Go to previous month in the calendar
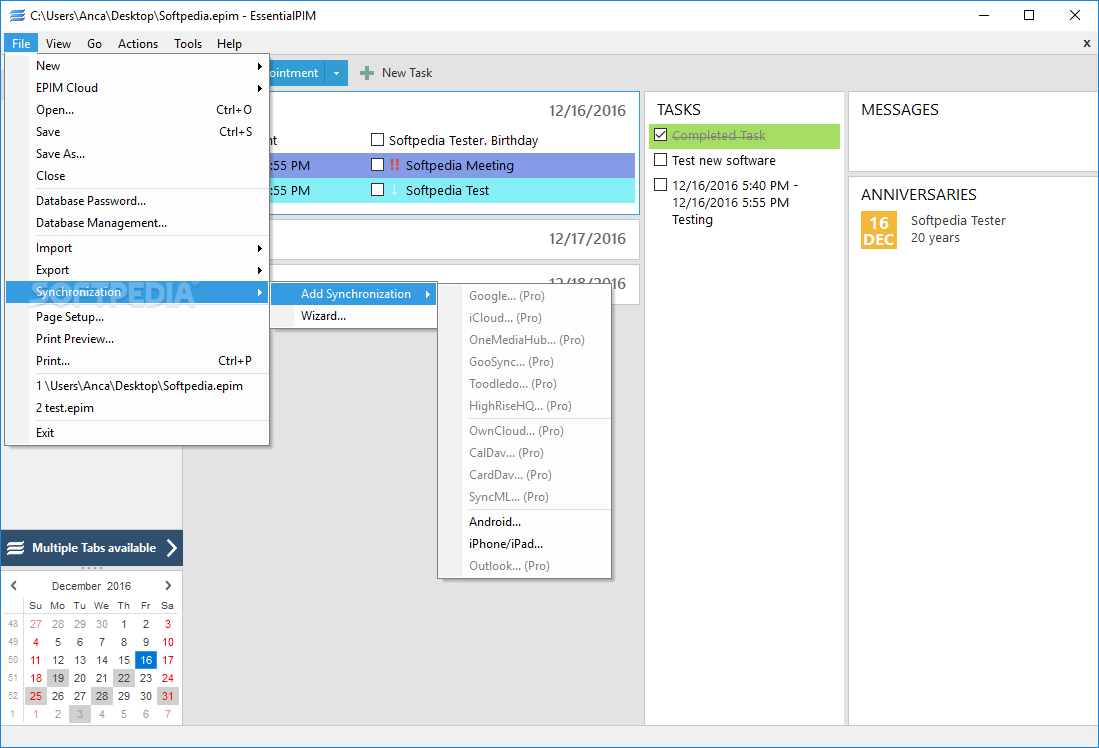This screenshot has height=748, width=1099. coord(13,585)
